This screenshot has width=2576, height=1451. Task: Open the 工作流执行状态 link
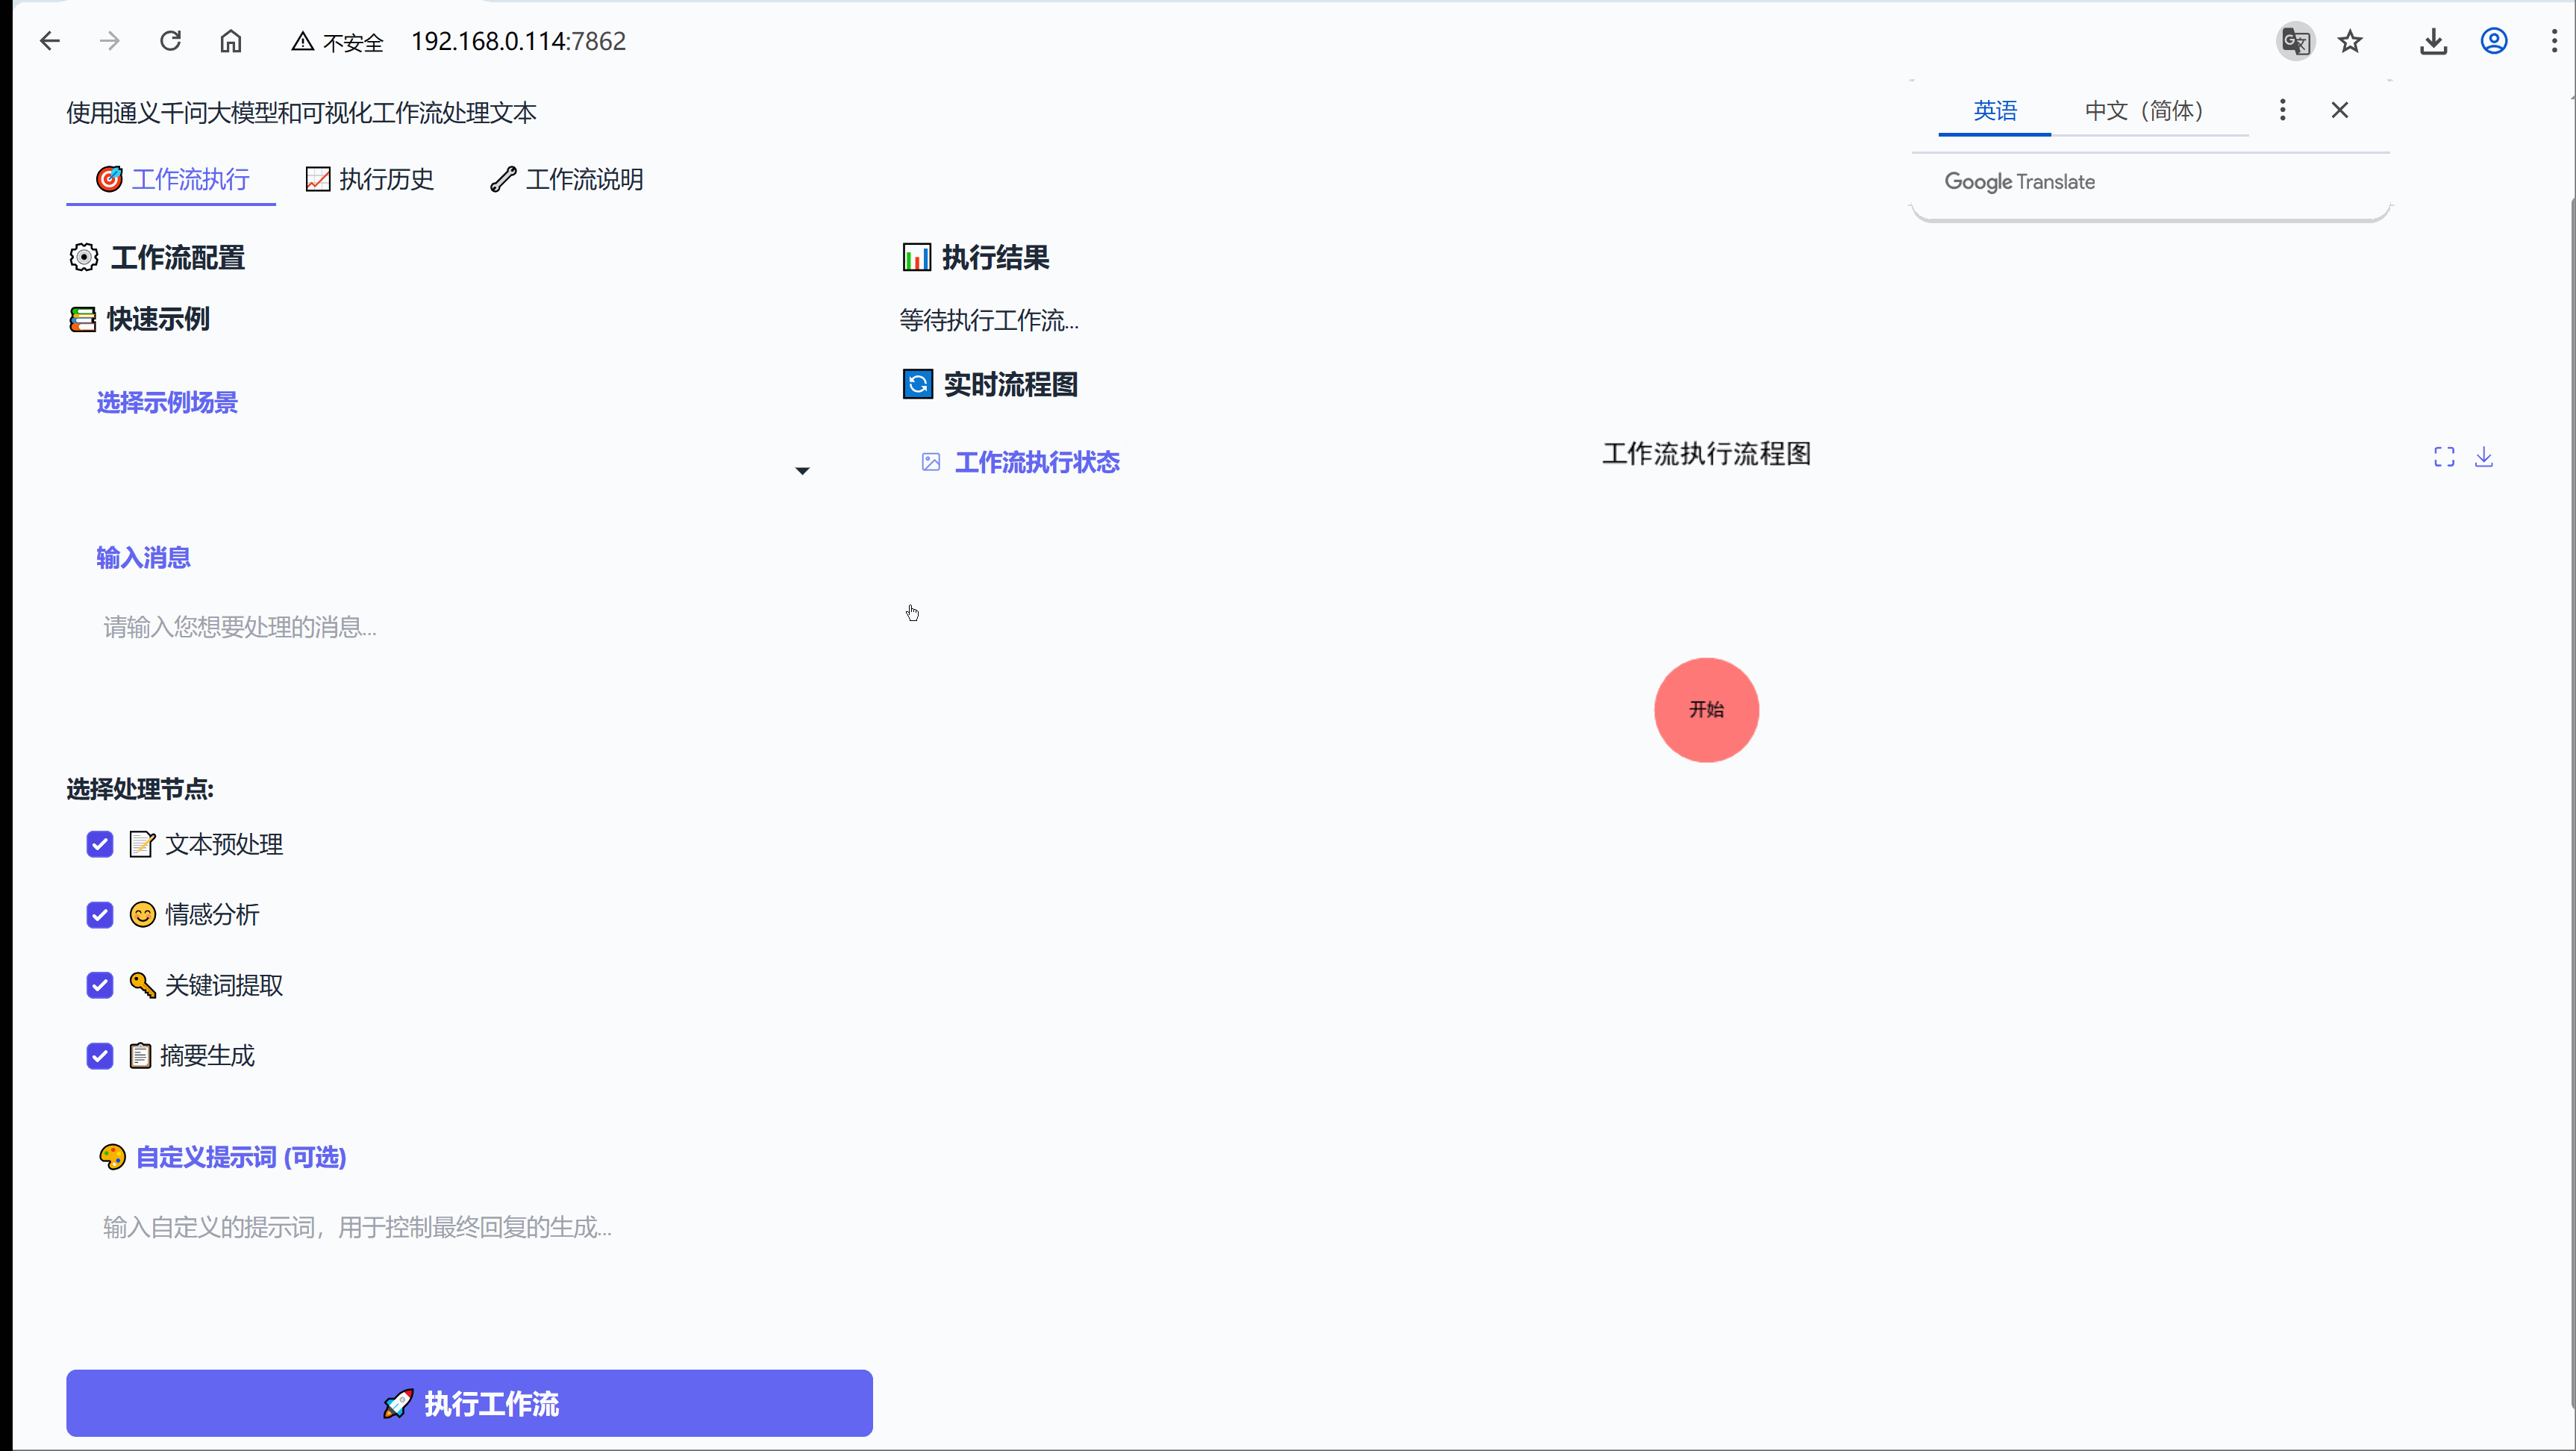point(1037,462)
